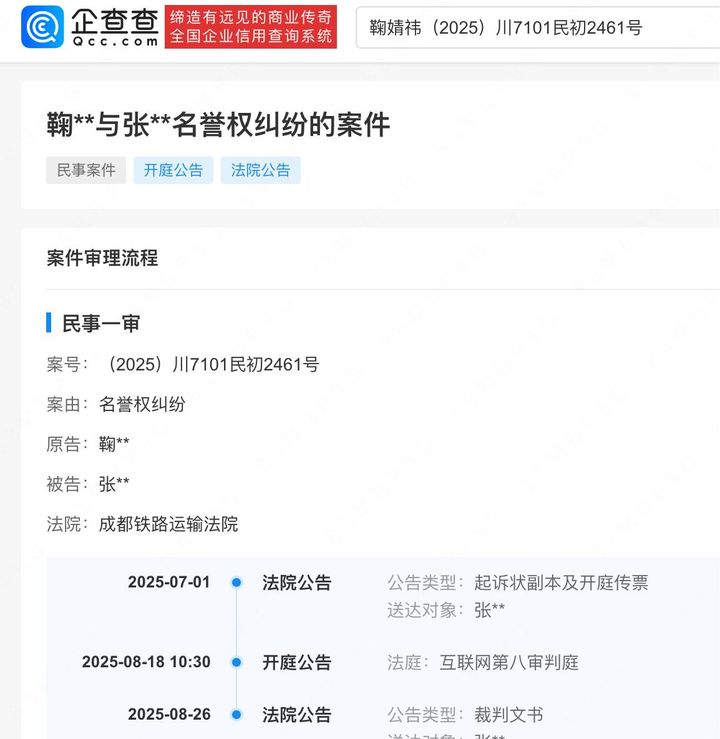The image size is (720, 739).
Task: Click the 互联网第八审判庭 courtroom text
Action: (x=509, y=662)
